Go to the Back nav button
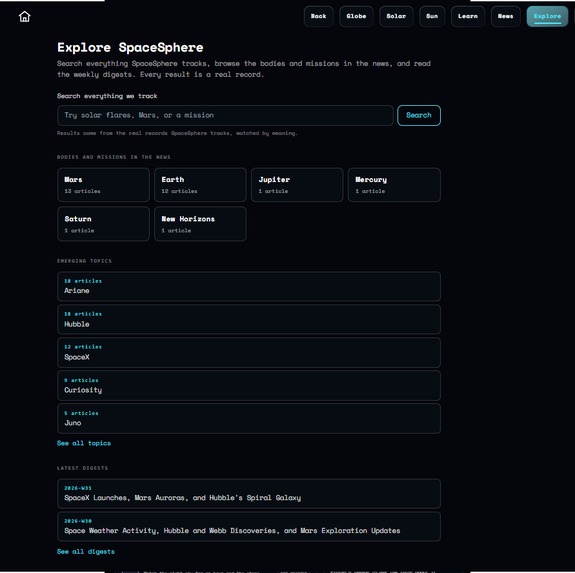The width and height of the screenshot is (575, 573). [x=318, y=16]
